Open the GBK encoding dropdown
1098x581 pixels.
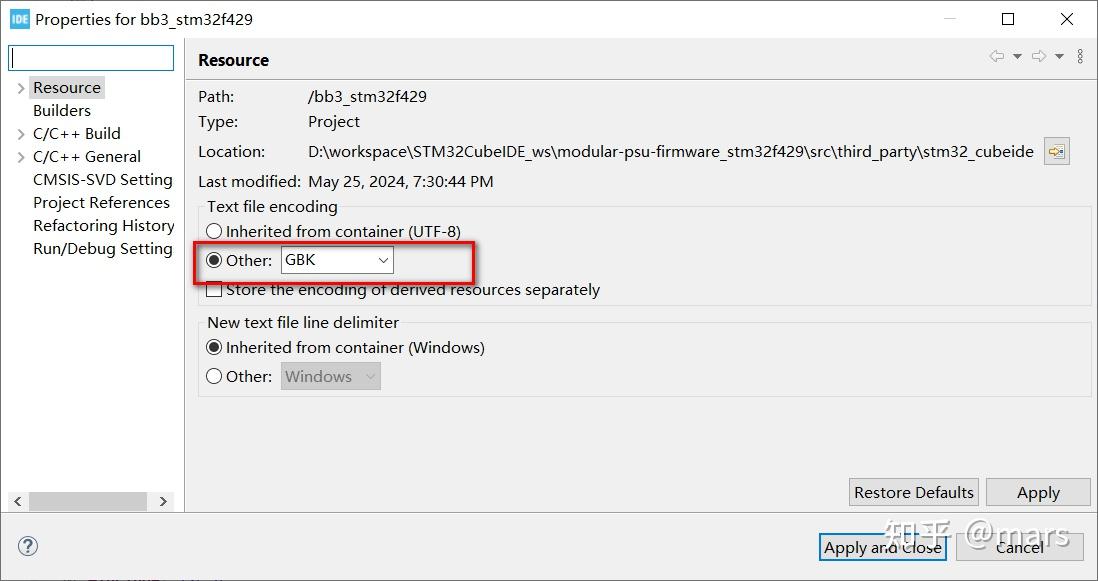338,260
